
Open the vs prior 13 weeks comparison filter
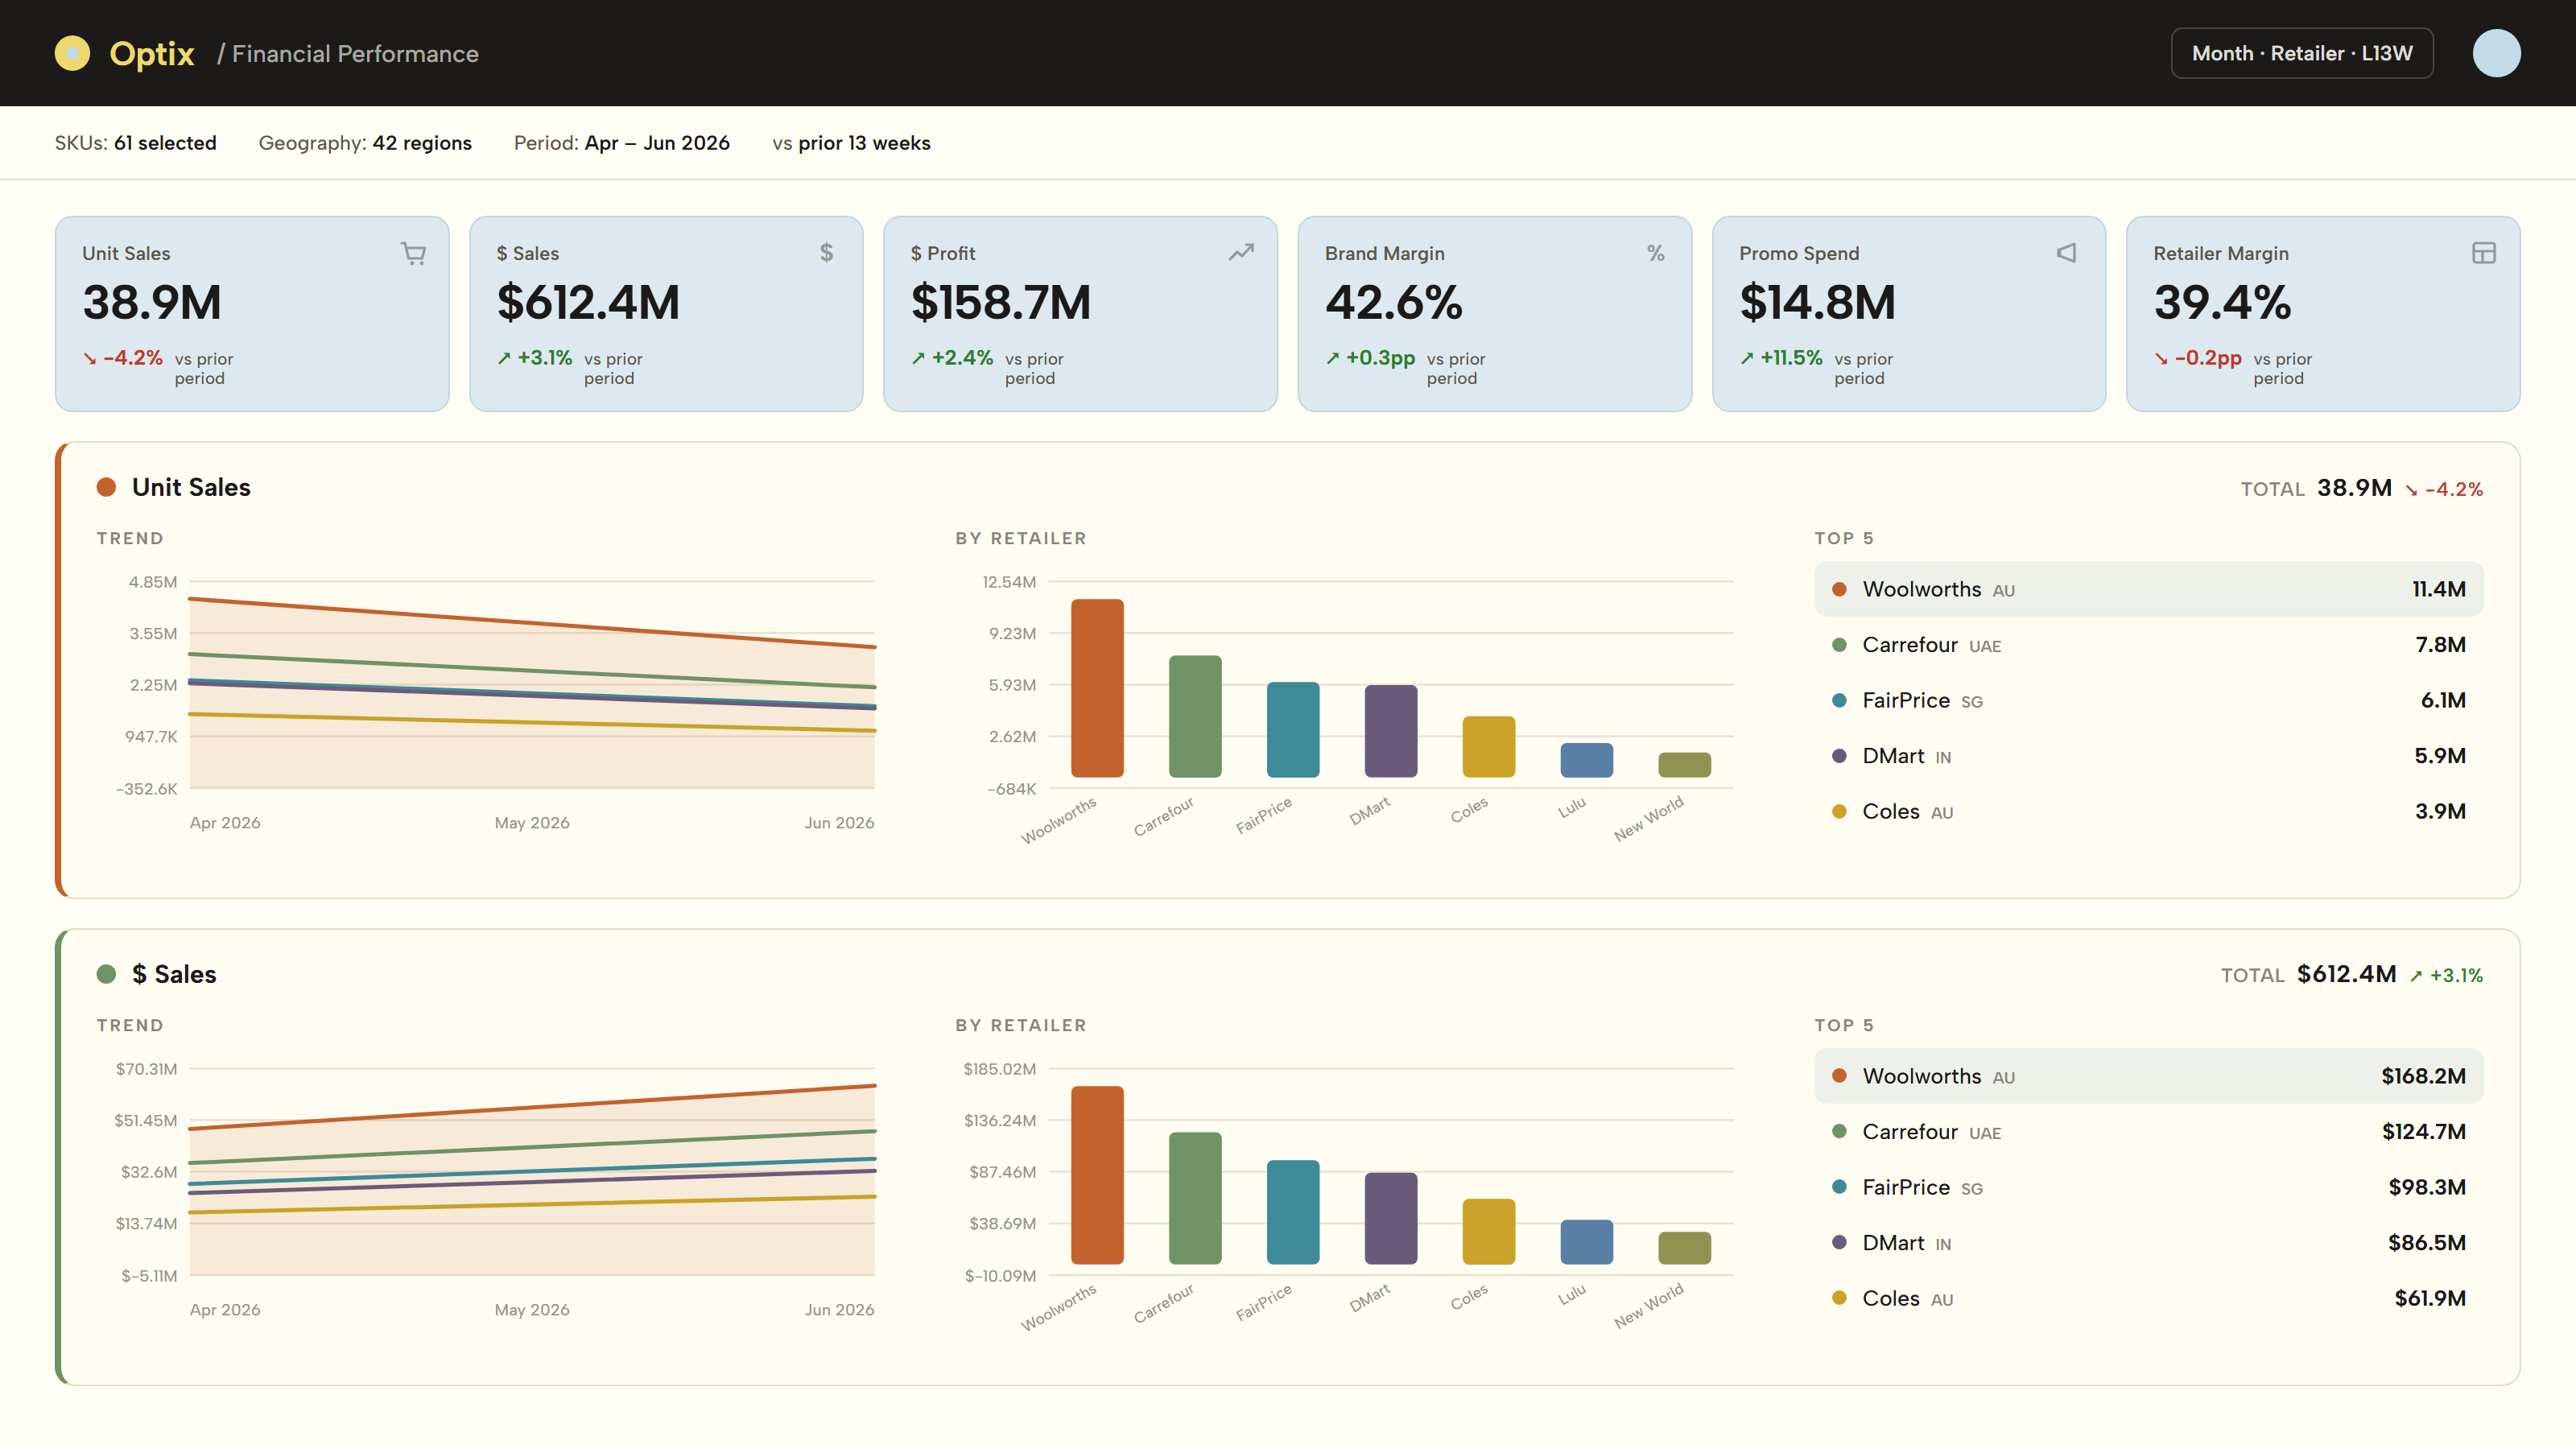(x=851, y=143)
